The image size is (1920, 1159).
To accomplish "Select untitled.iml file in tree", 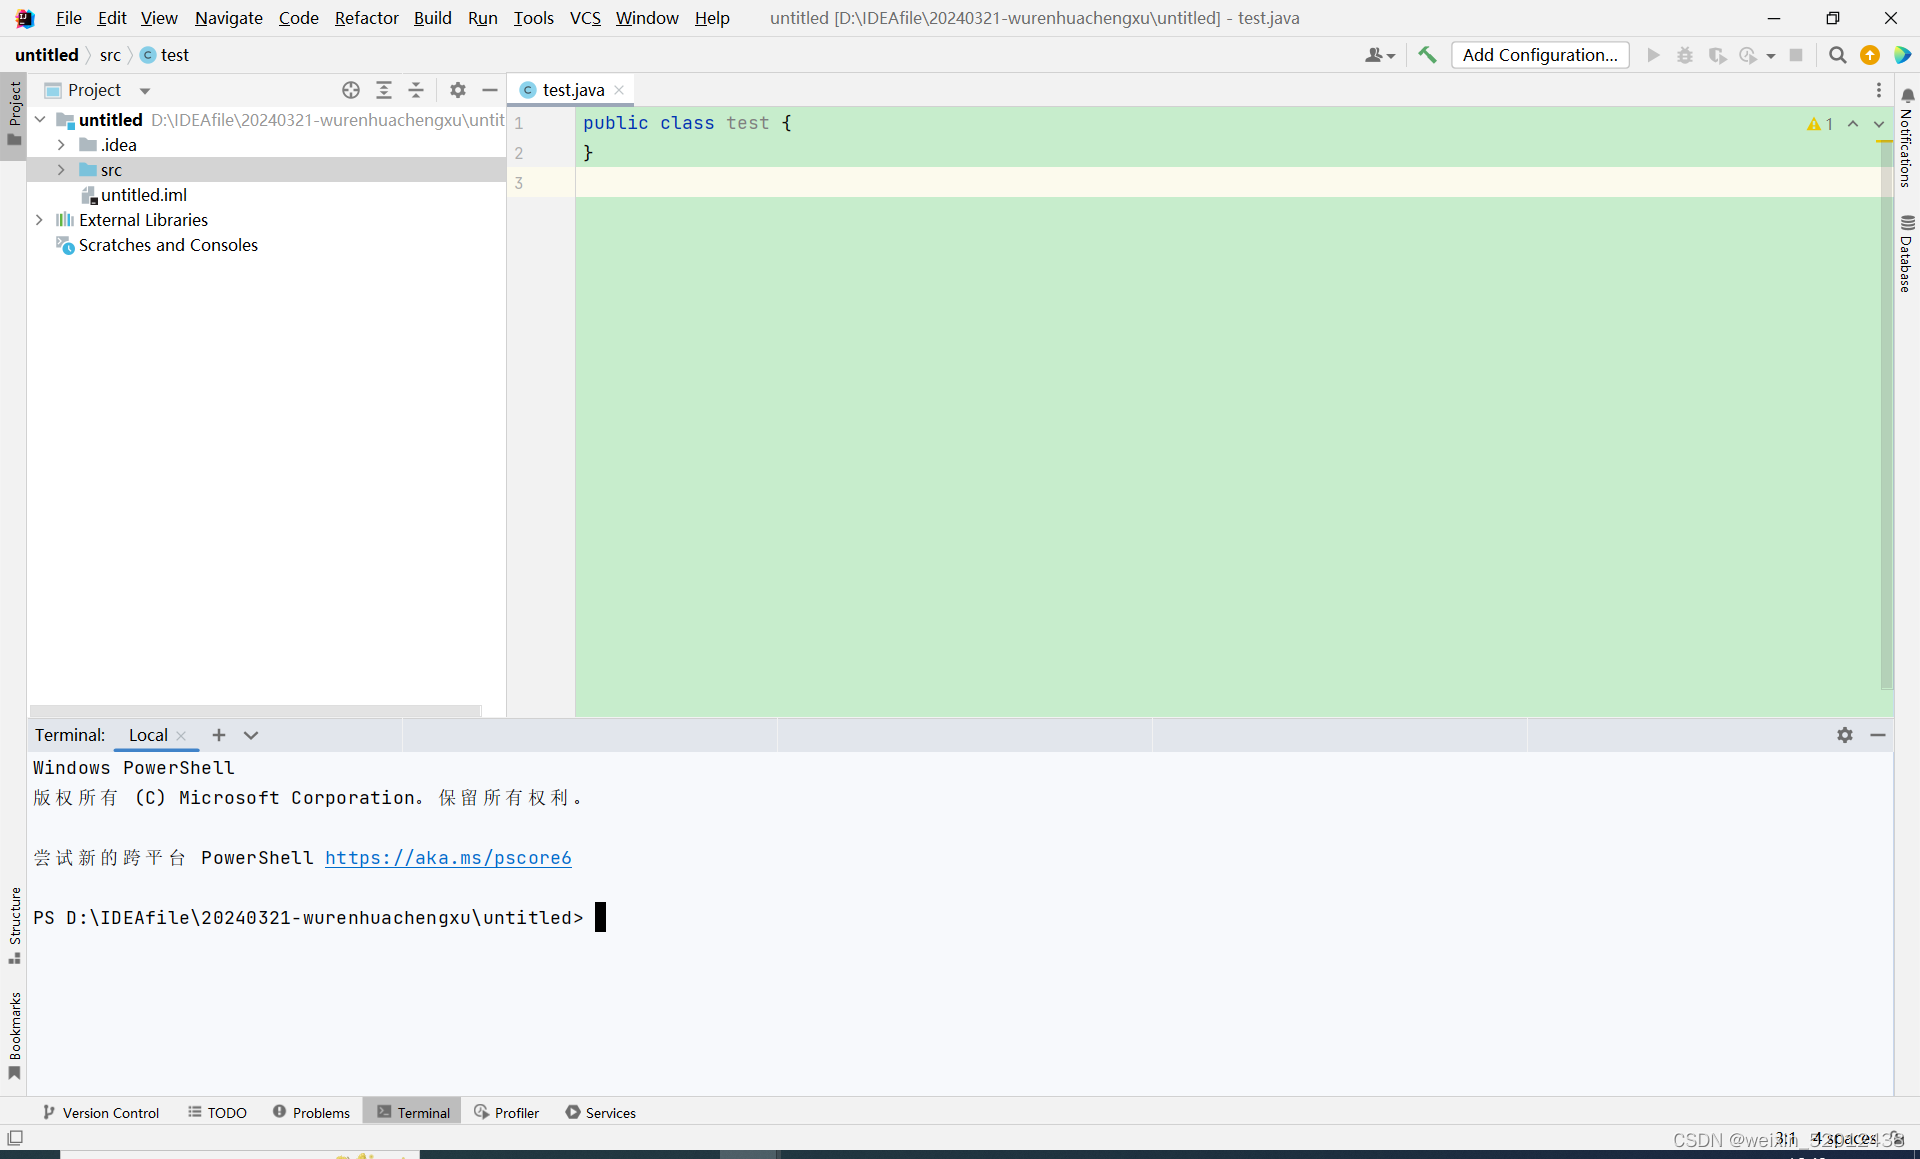I will [x=143, y=195].
